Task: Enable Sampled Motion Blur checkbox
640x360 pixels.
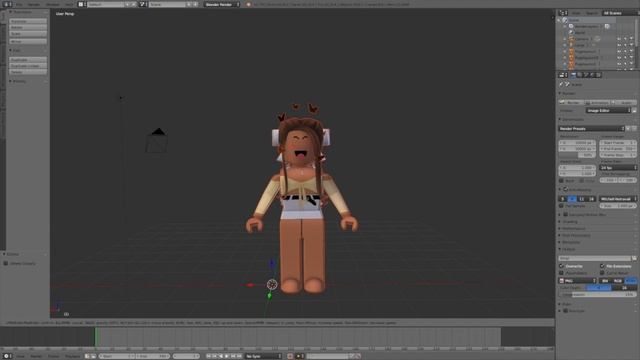Action: click(x=565, y=214)
